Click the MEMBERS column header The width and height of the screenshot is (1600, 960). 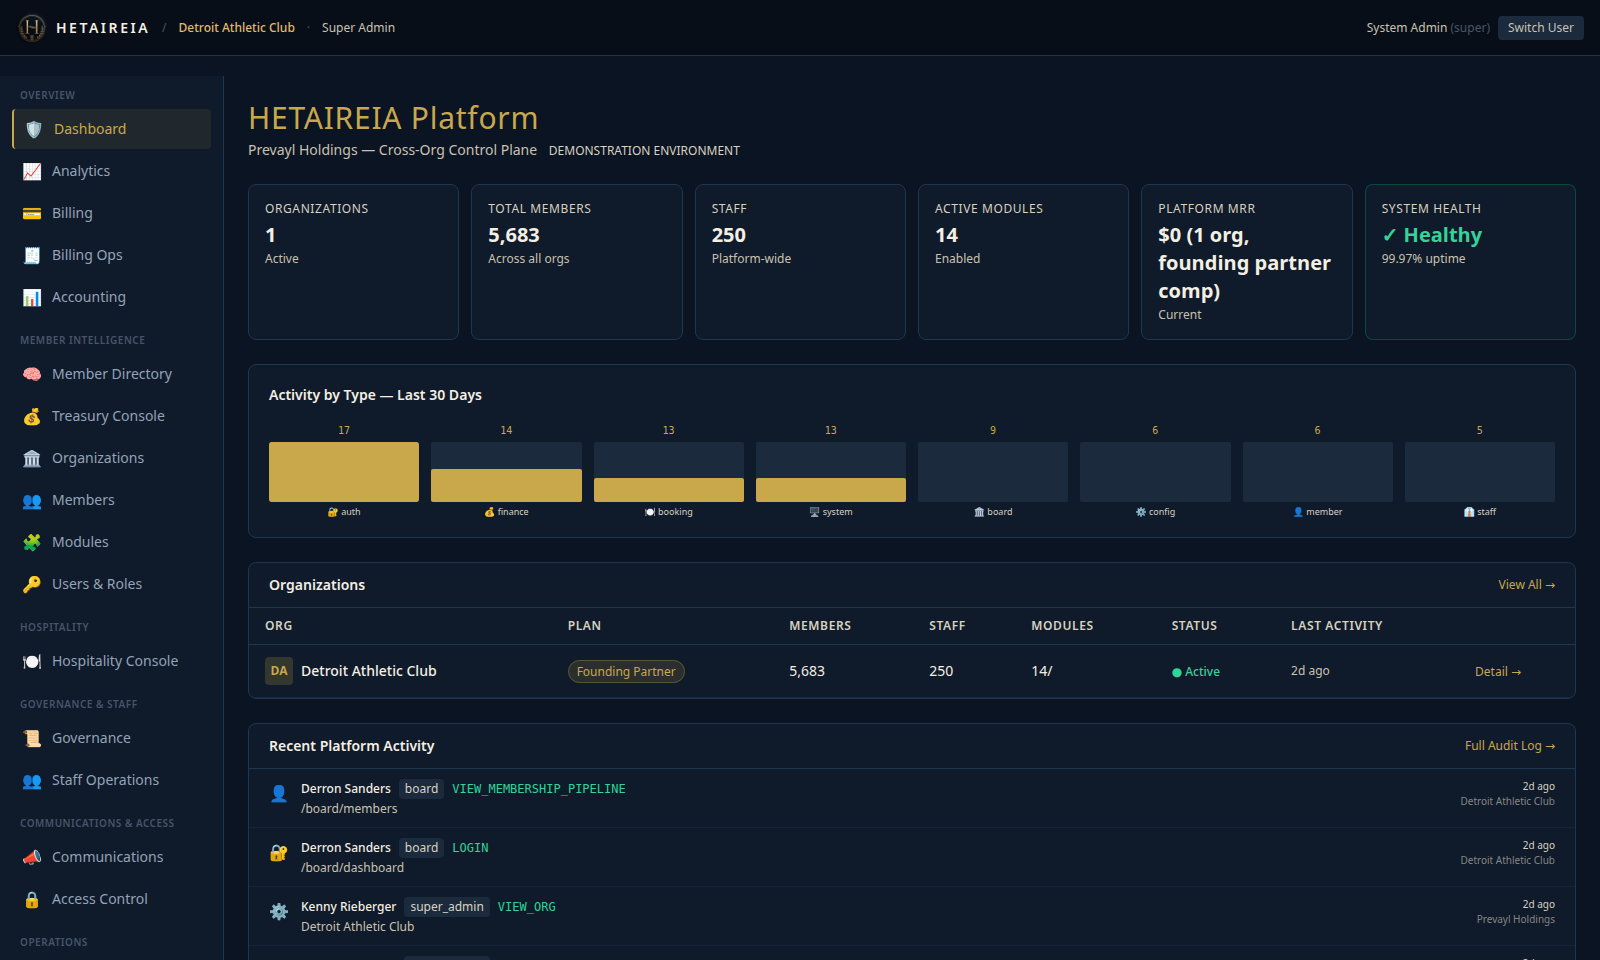click(820, 626)
